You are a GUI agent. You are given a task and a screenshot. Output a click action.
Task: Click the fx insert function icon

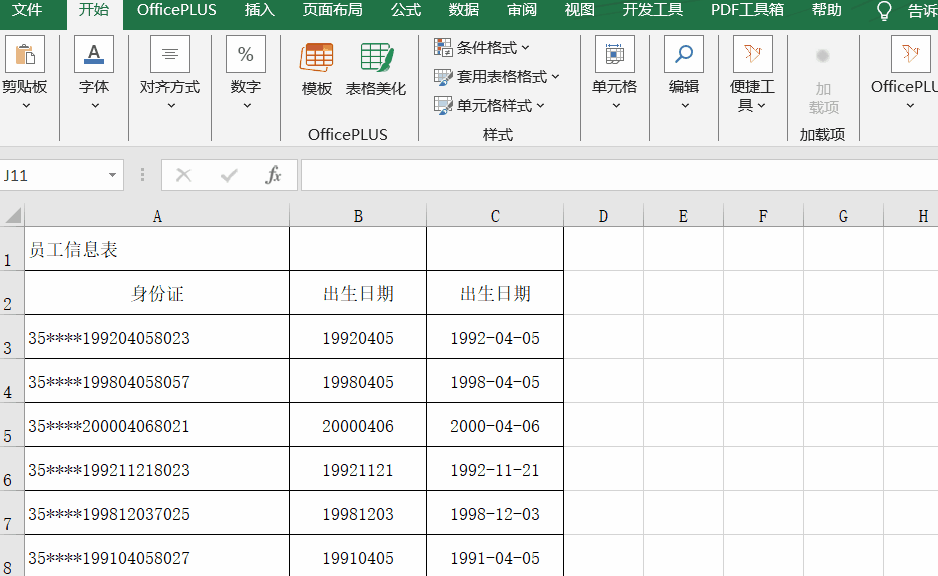point(273,175)
